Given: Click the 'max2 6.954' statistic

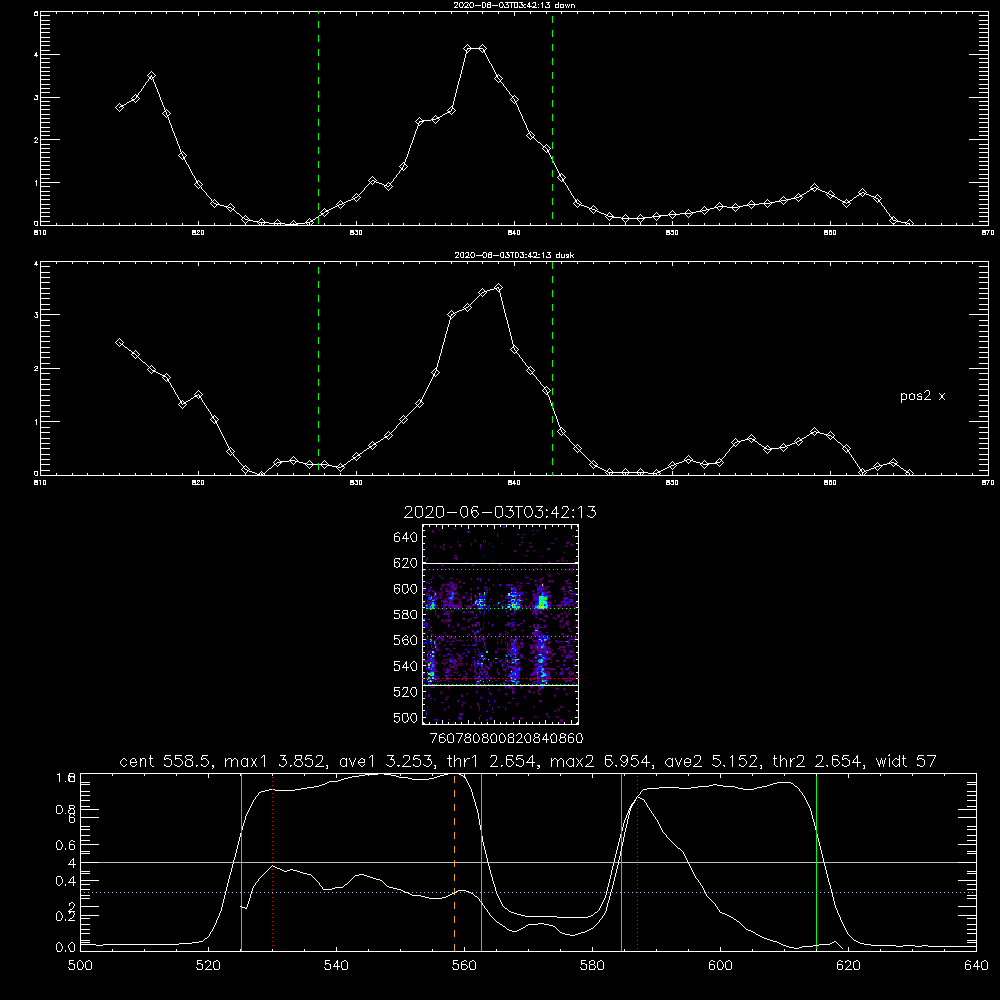Looking at the screenshot, I should 600,761.
